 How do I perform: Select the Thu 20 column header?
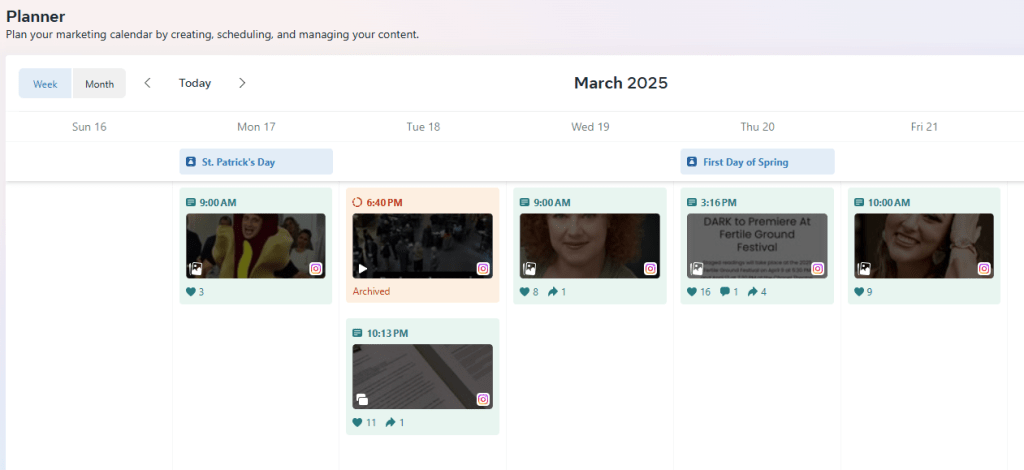[x=758, y=127]
